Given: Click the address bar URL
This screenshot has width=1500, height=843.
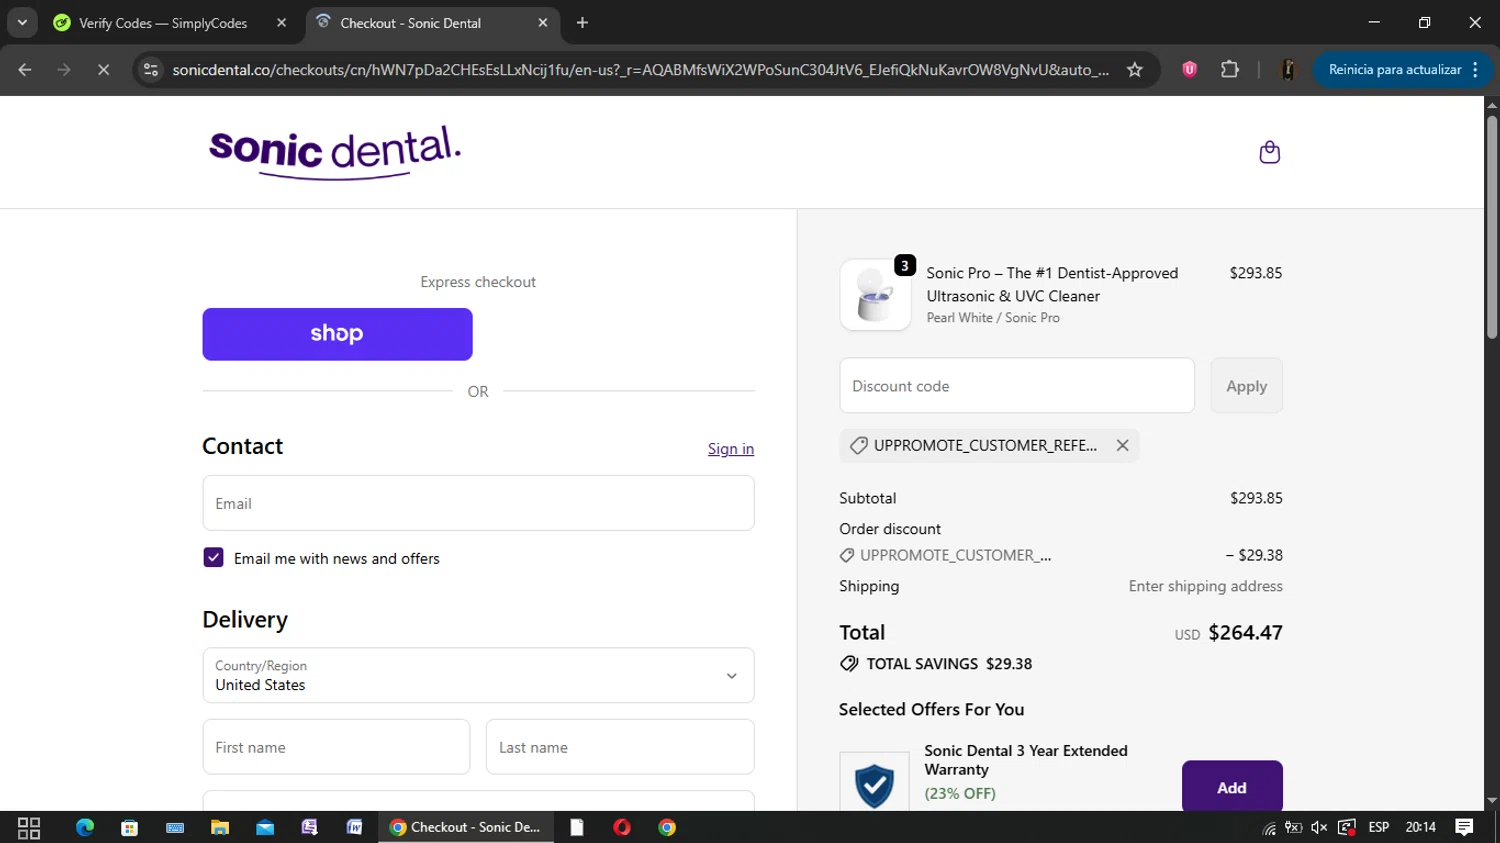Looking at the screenshot, I should click(640, 70).
